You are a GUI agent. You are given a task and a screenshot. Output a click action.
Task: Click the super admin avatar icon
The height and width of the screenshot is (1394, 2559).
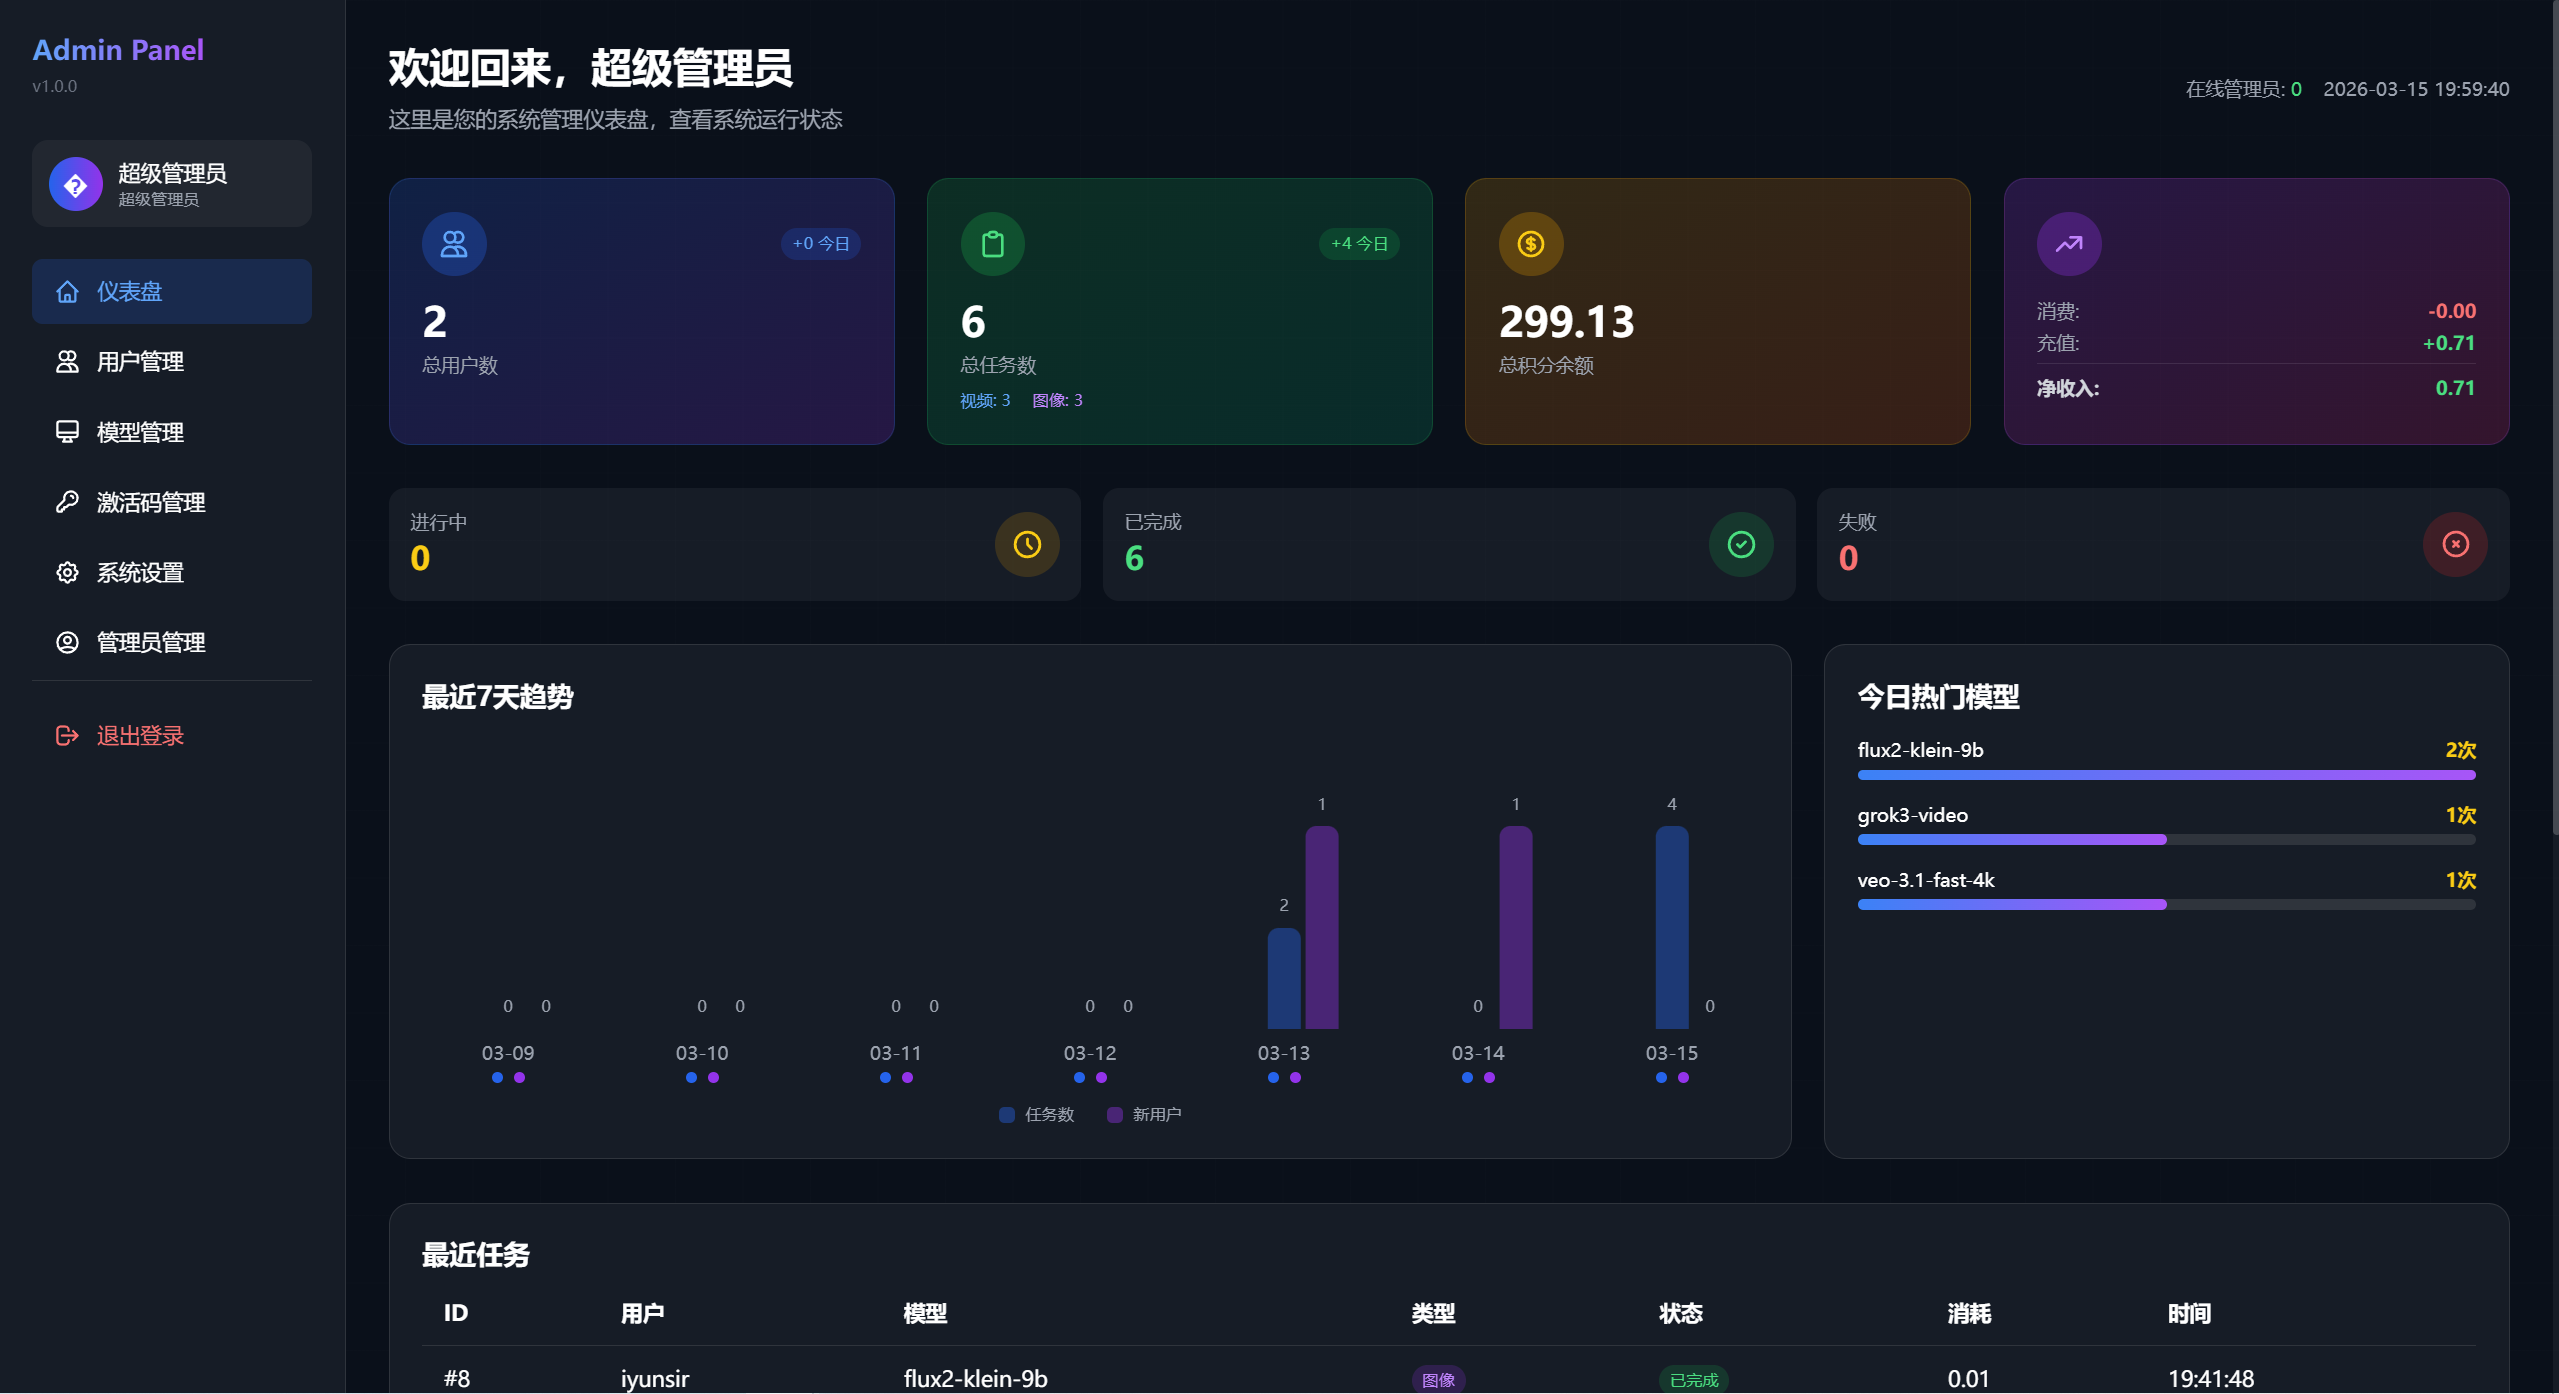tap(76, 184)
